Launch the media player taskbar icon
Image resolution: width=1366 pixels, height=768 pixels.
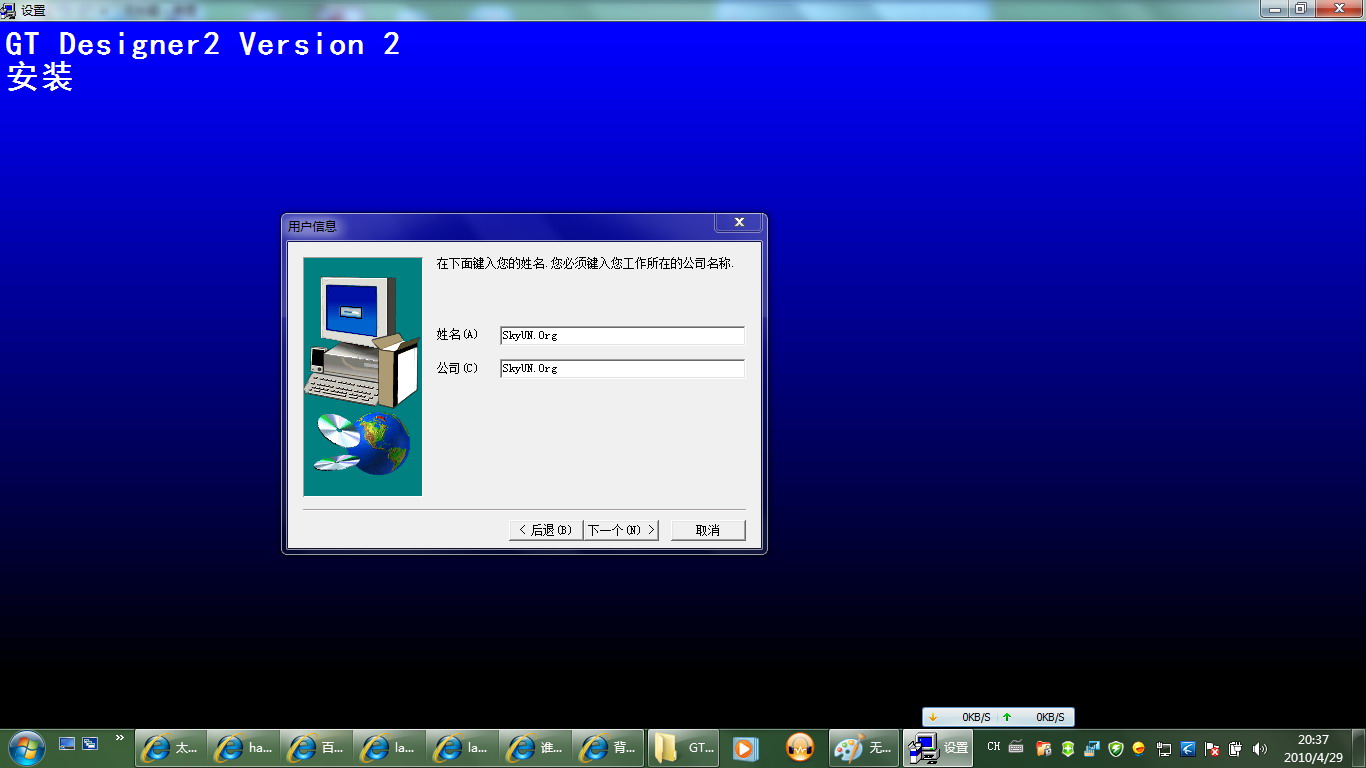point(745,748)
